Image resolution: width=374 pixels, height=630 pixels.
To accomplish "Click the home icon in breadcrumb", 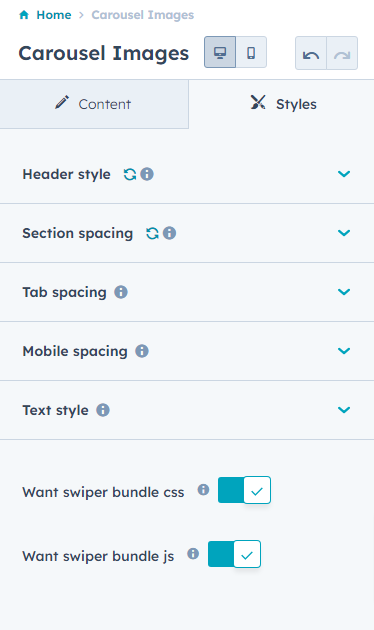I will tap(24, 15).
